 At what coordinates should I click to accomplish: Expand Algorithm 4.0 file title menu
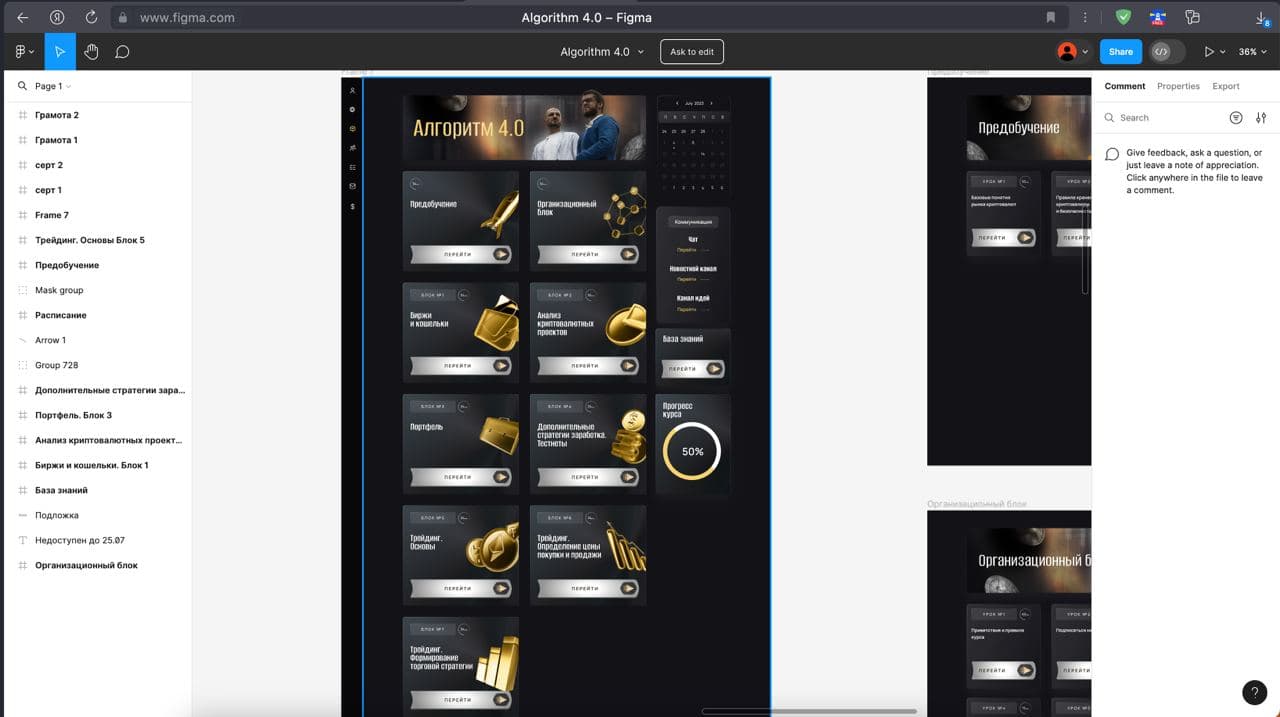pos(602,52)
